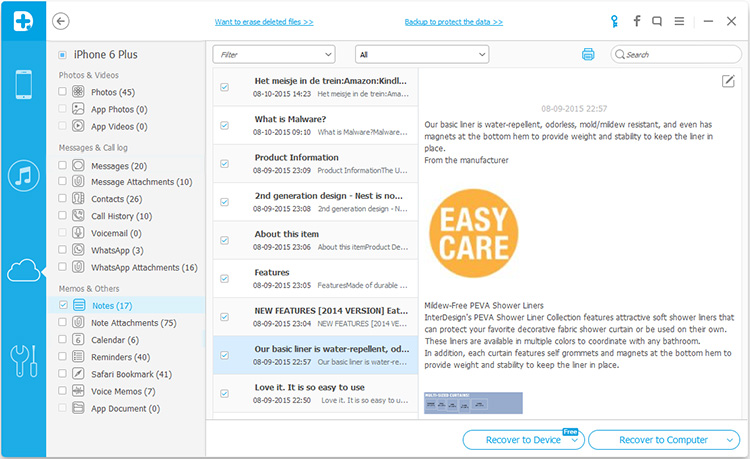Click the Voice Memos waveform icon

tap(78, 391)
